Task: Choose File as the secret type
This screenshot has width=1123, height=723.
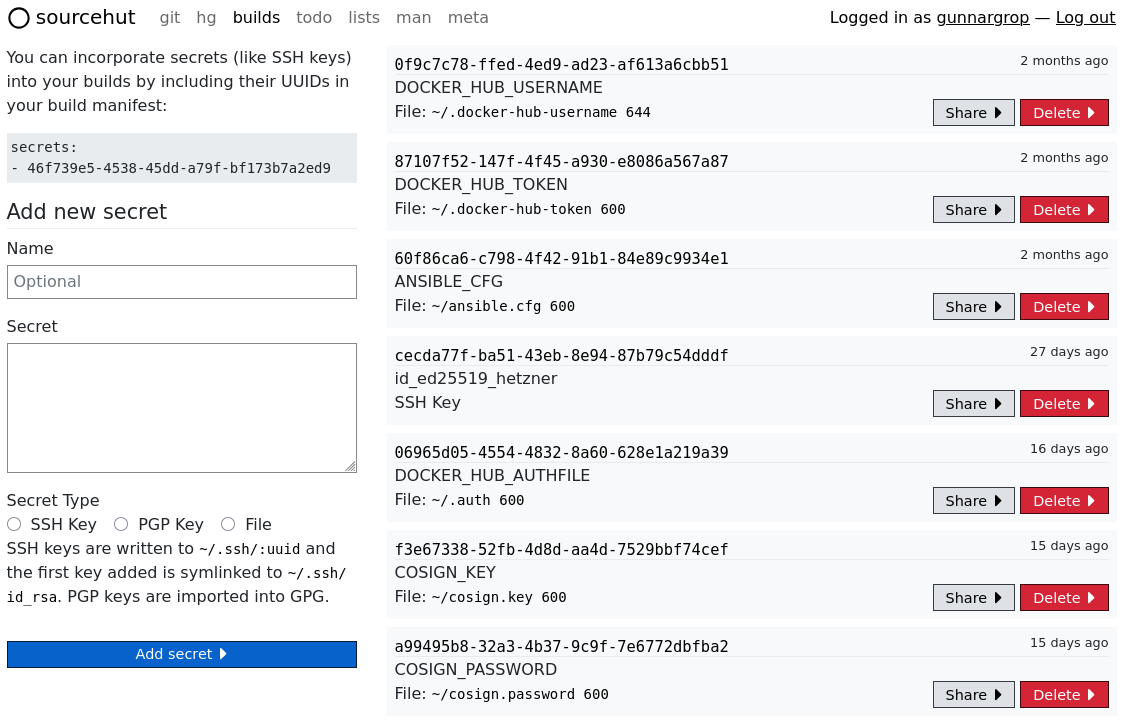Action: coord(228,524)
